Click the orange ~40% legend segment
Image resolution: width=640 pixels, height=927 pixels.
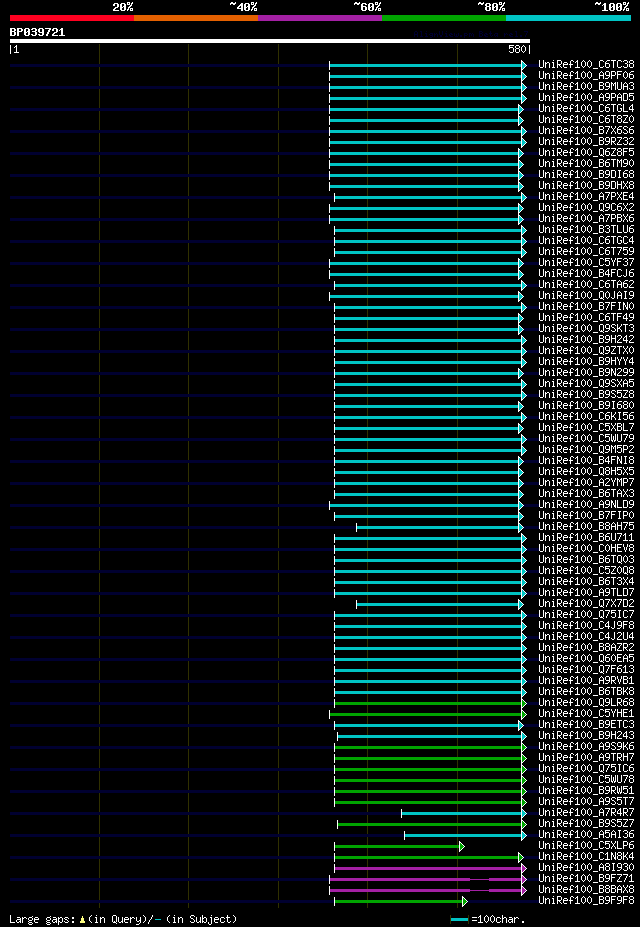click(196, 18)
